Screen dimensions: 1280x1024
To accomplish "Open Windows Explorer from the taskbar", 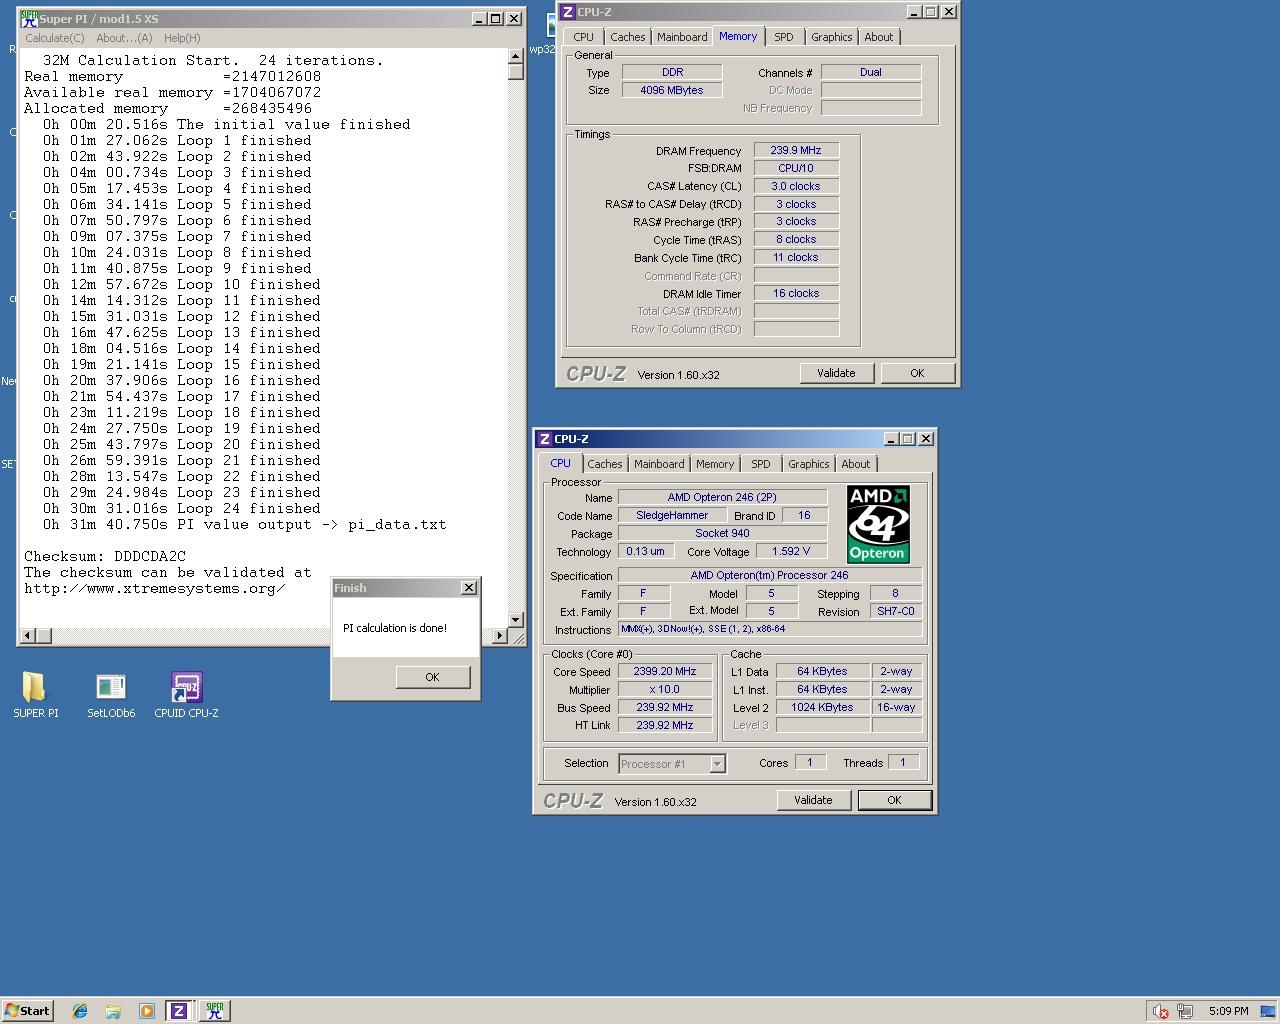I will pos(113,1011).
